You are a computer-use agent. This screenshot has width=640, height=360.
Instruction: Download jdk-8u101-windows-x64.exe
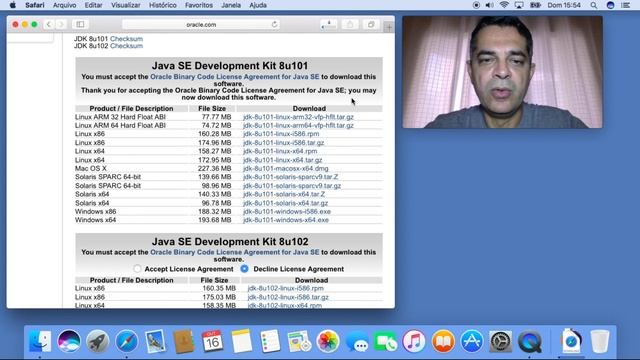click(x=286, y=220)
